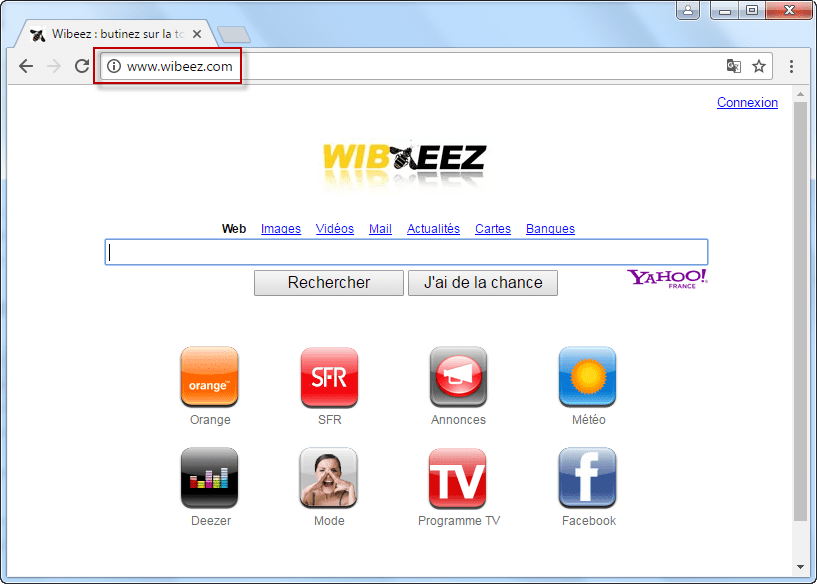Screen dimensions: 817x584
Task: Click the Facebook text label
Action: pos(588,521)
